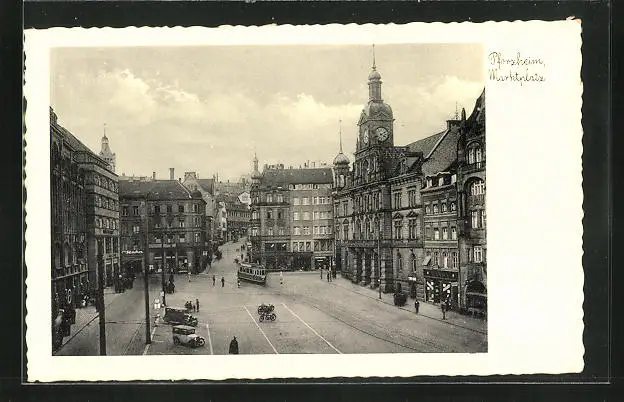Screen dimensions: 624x402
Task: Click the clock face on the tower
Action: (x=382, y=134)
